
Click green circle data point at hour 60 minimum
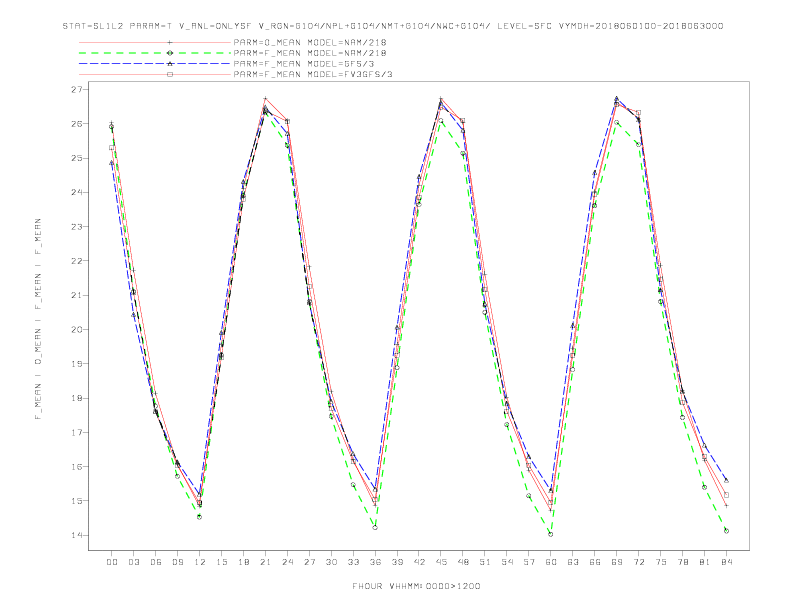click(551, 534)
